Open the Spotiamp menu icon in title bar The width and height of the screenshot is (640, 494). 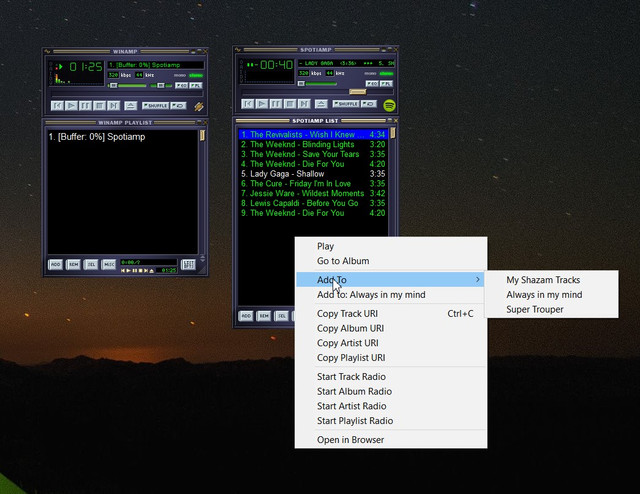point(238,50)
